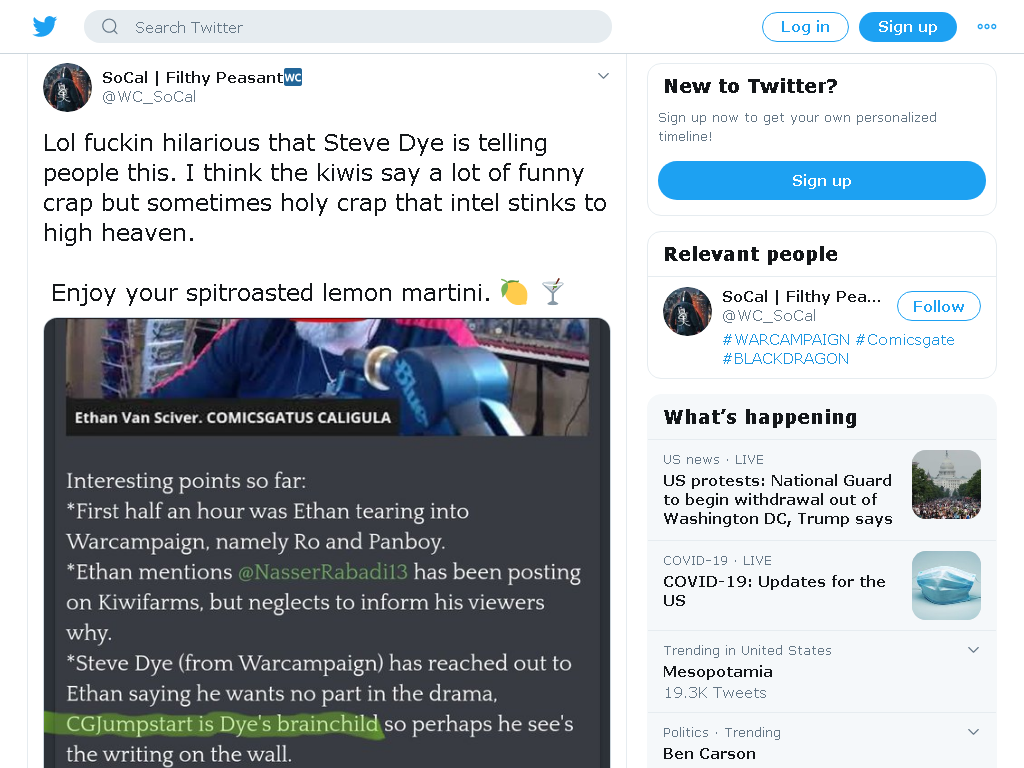
Task: Click the WC badge next to Filthy Peasant
Action: pos(293,77)
